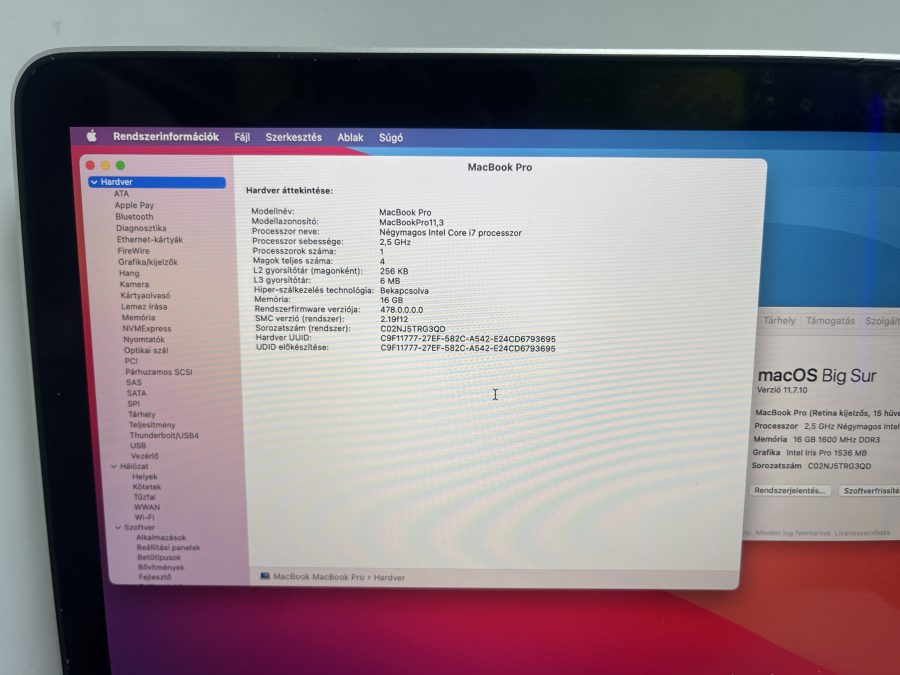Open the Fájl menu

(242, 137)
